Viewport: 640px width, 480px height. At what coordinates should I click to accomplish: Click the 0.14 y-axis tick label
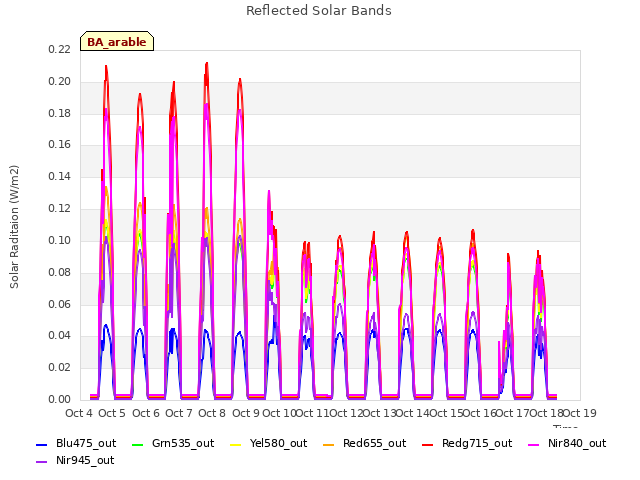click(59, 176)
